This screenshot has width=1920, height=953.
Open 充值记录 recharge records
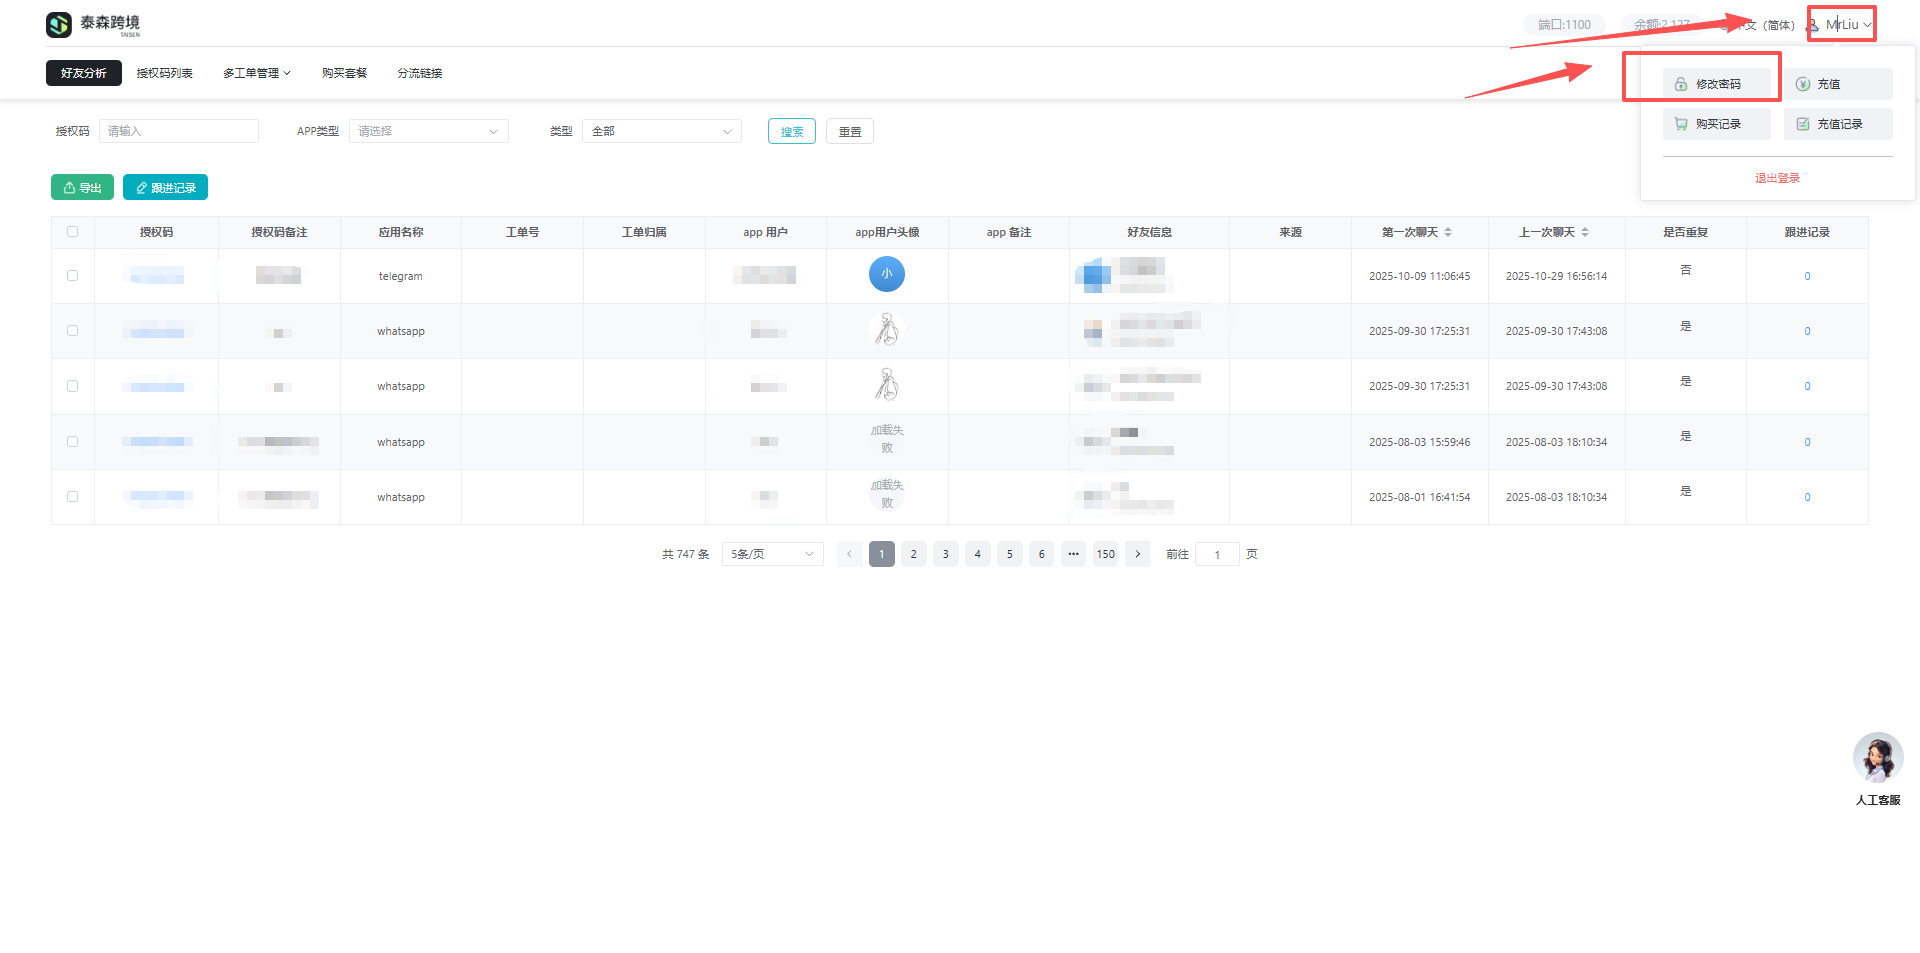(x=1837, y=124)
